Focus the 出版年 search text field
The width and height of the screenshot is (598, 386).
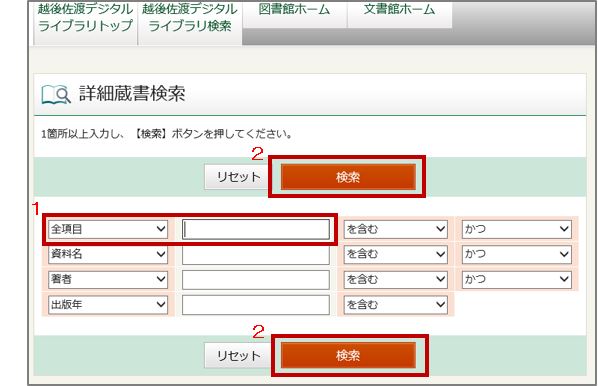point(256,305)
